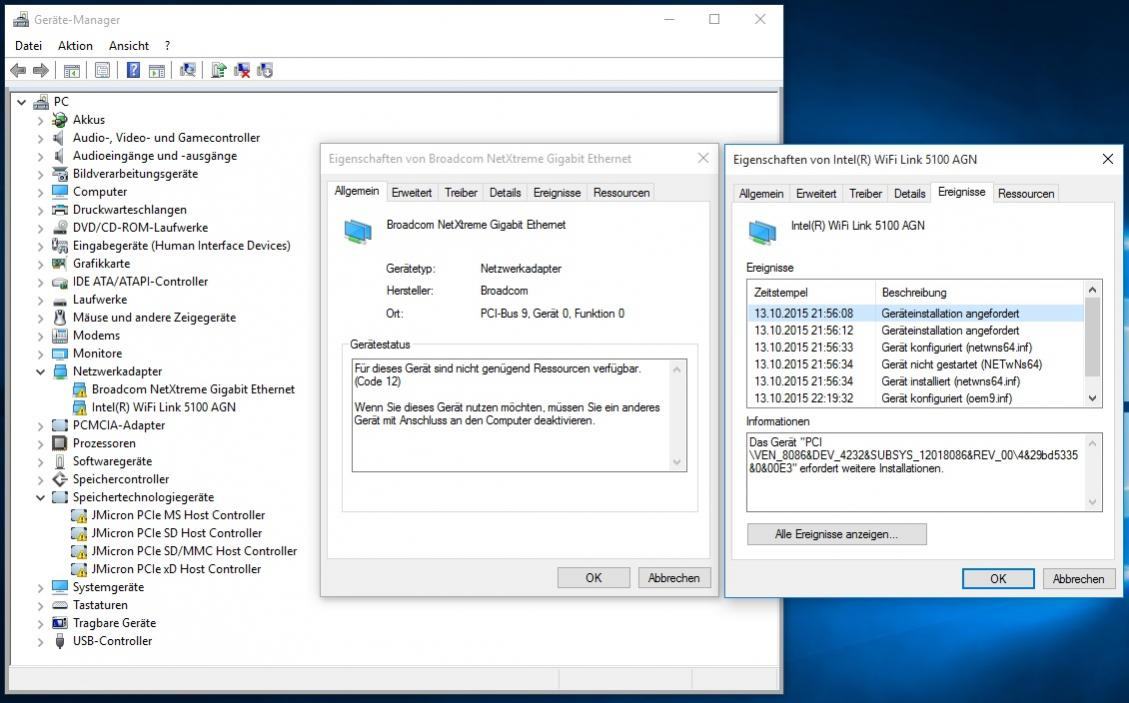Expand the Tragbare Geräte category
This screenshot has height=703, width=1129.
(40, 624)
